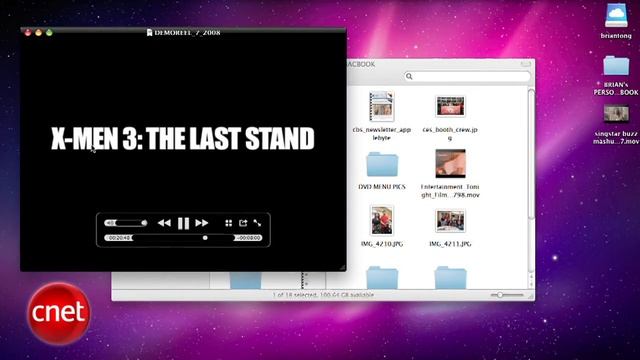Click the Finder scrollbar down arrow
This screenshot has height=360, width=640.
(x=531, y=284)
